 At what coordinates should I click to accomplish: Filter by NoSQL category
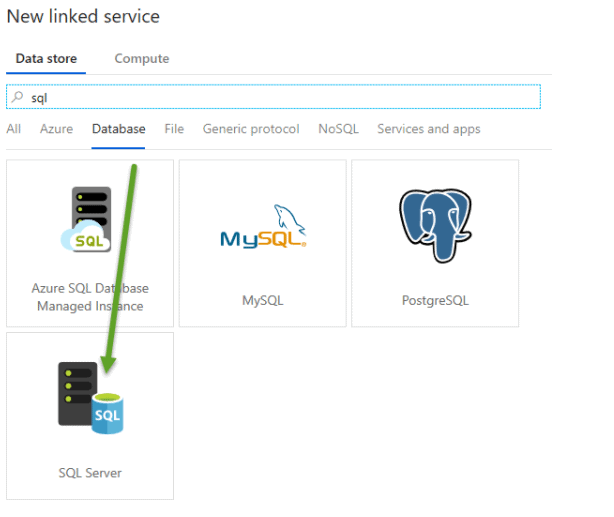(x=338, y=129)
